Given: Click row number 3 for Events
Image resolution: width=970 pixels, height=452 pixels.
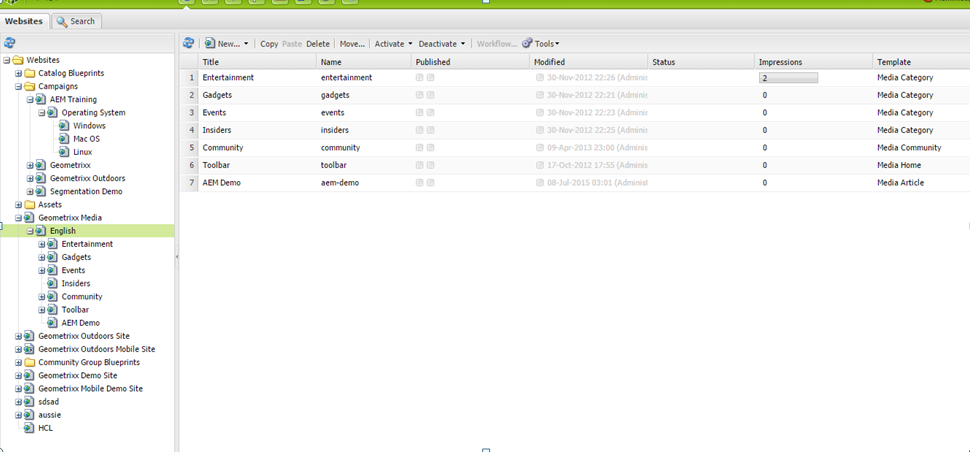Looking at the screenshot, I should click(191, 113).
